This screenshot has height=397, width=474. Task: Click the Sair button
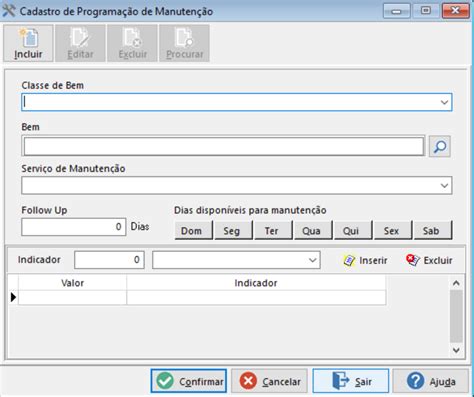coord(351,381)
